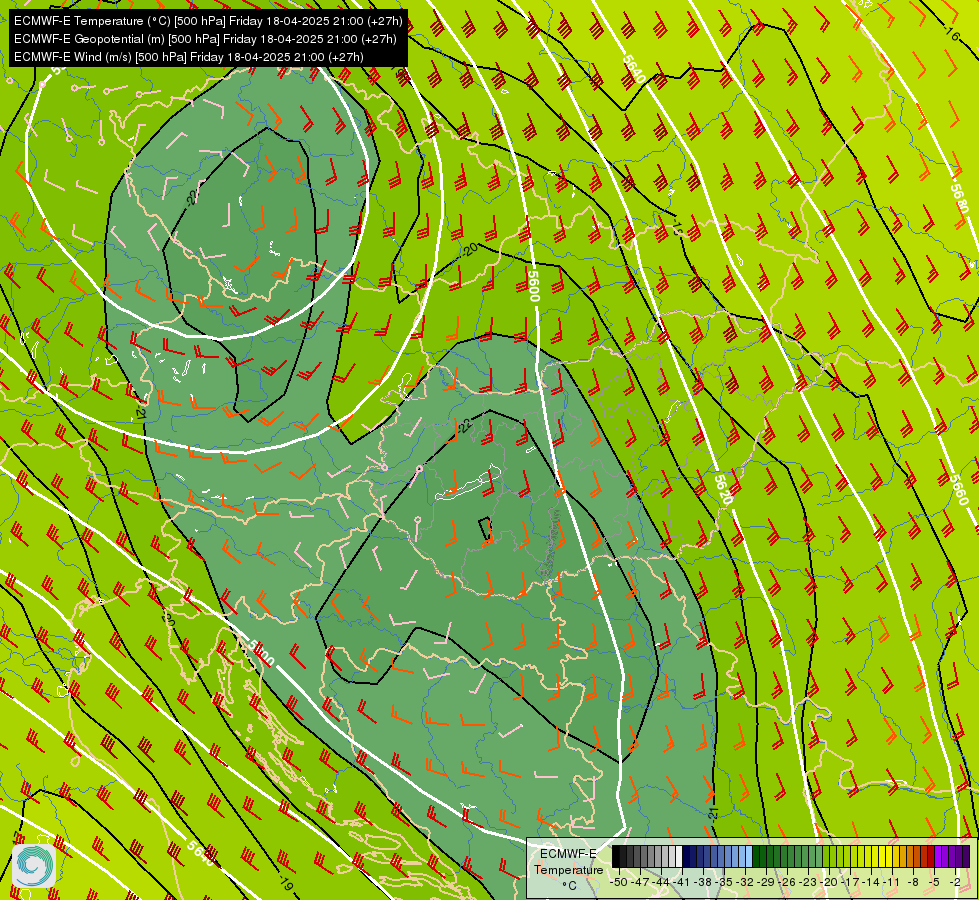This screenshot has width=979, height=900.
Task: Click the -35 tick label on colorbar
Action: pyautogui.click(x=725, y=882)
